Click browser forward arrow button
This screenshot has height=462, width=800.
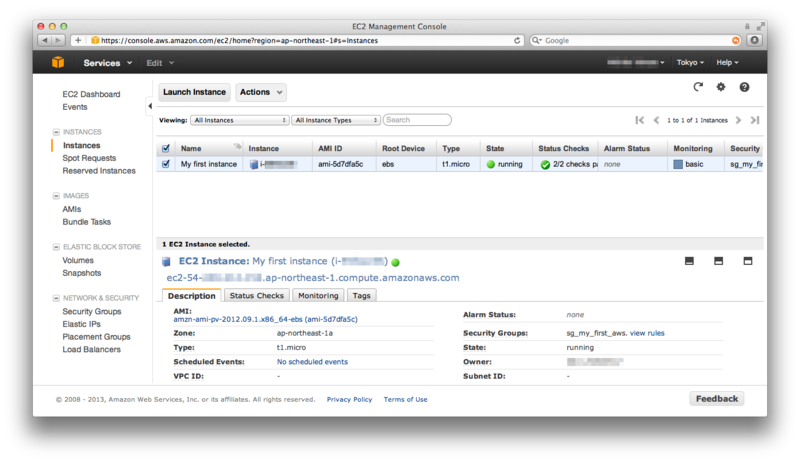point(58,40)
